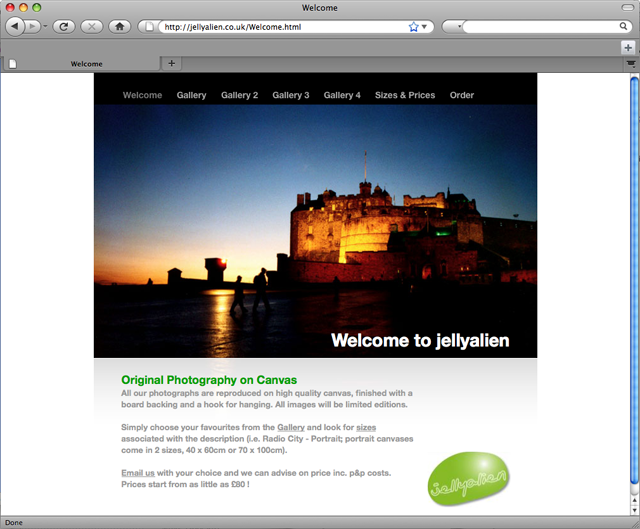640x529 pixels.
Task: Focus the jellyalien.co.uk address bar
Action: [282, 27]
